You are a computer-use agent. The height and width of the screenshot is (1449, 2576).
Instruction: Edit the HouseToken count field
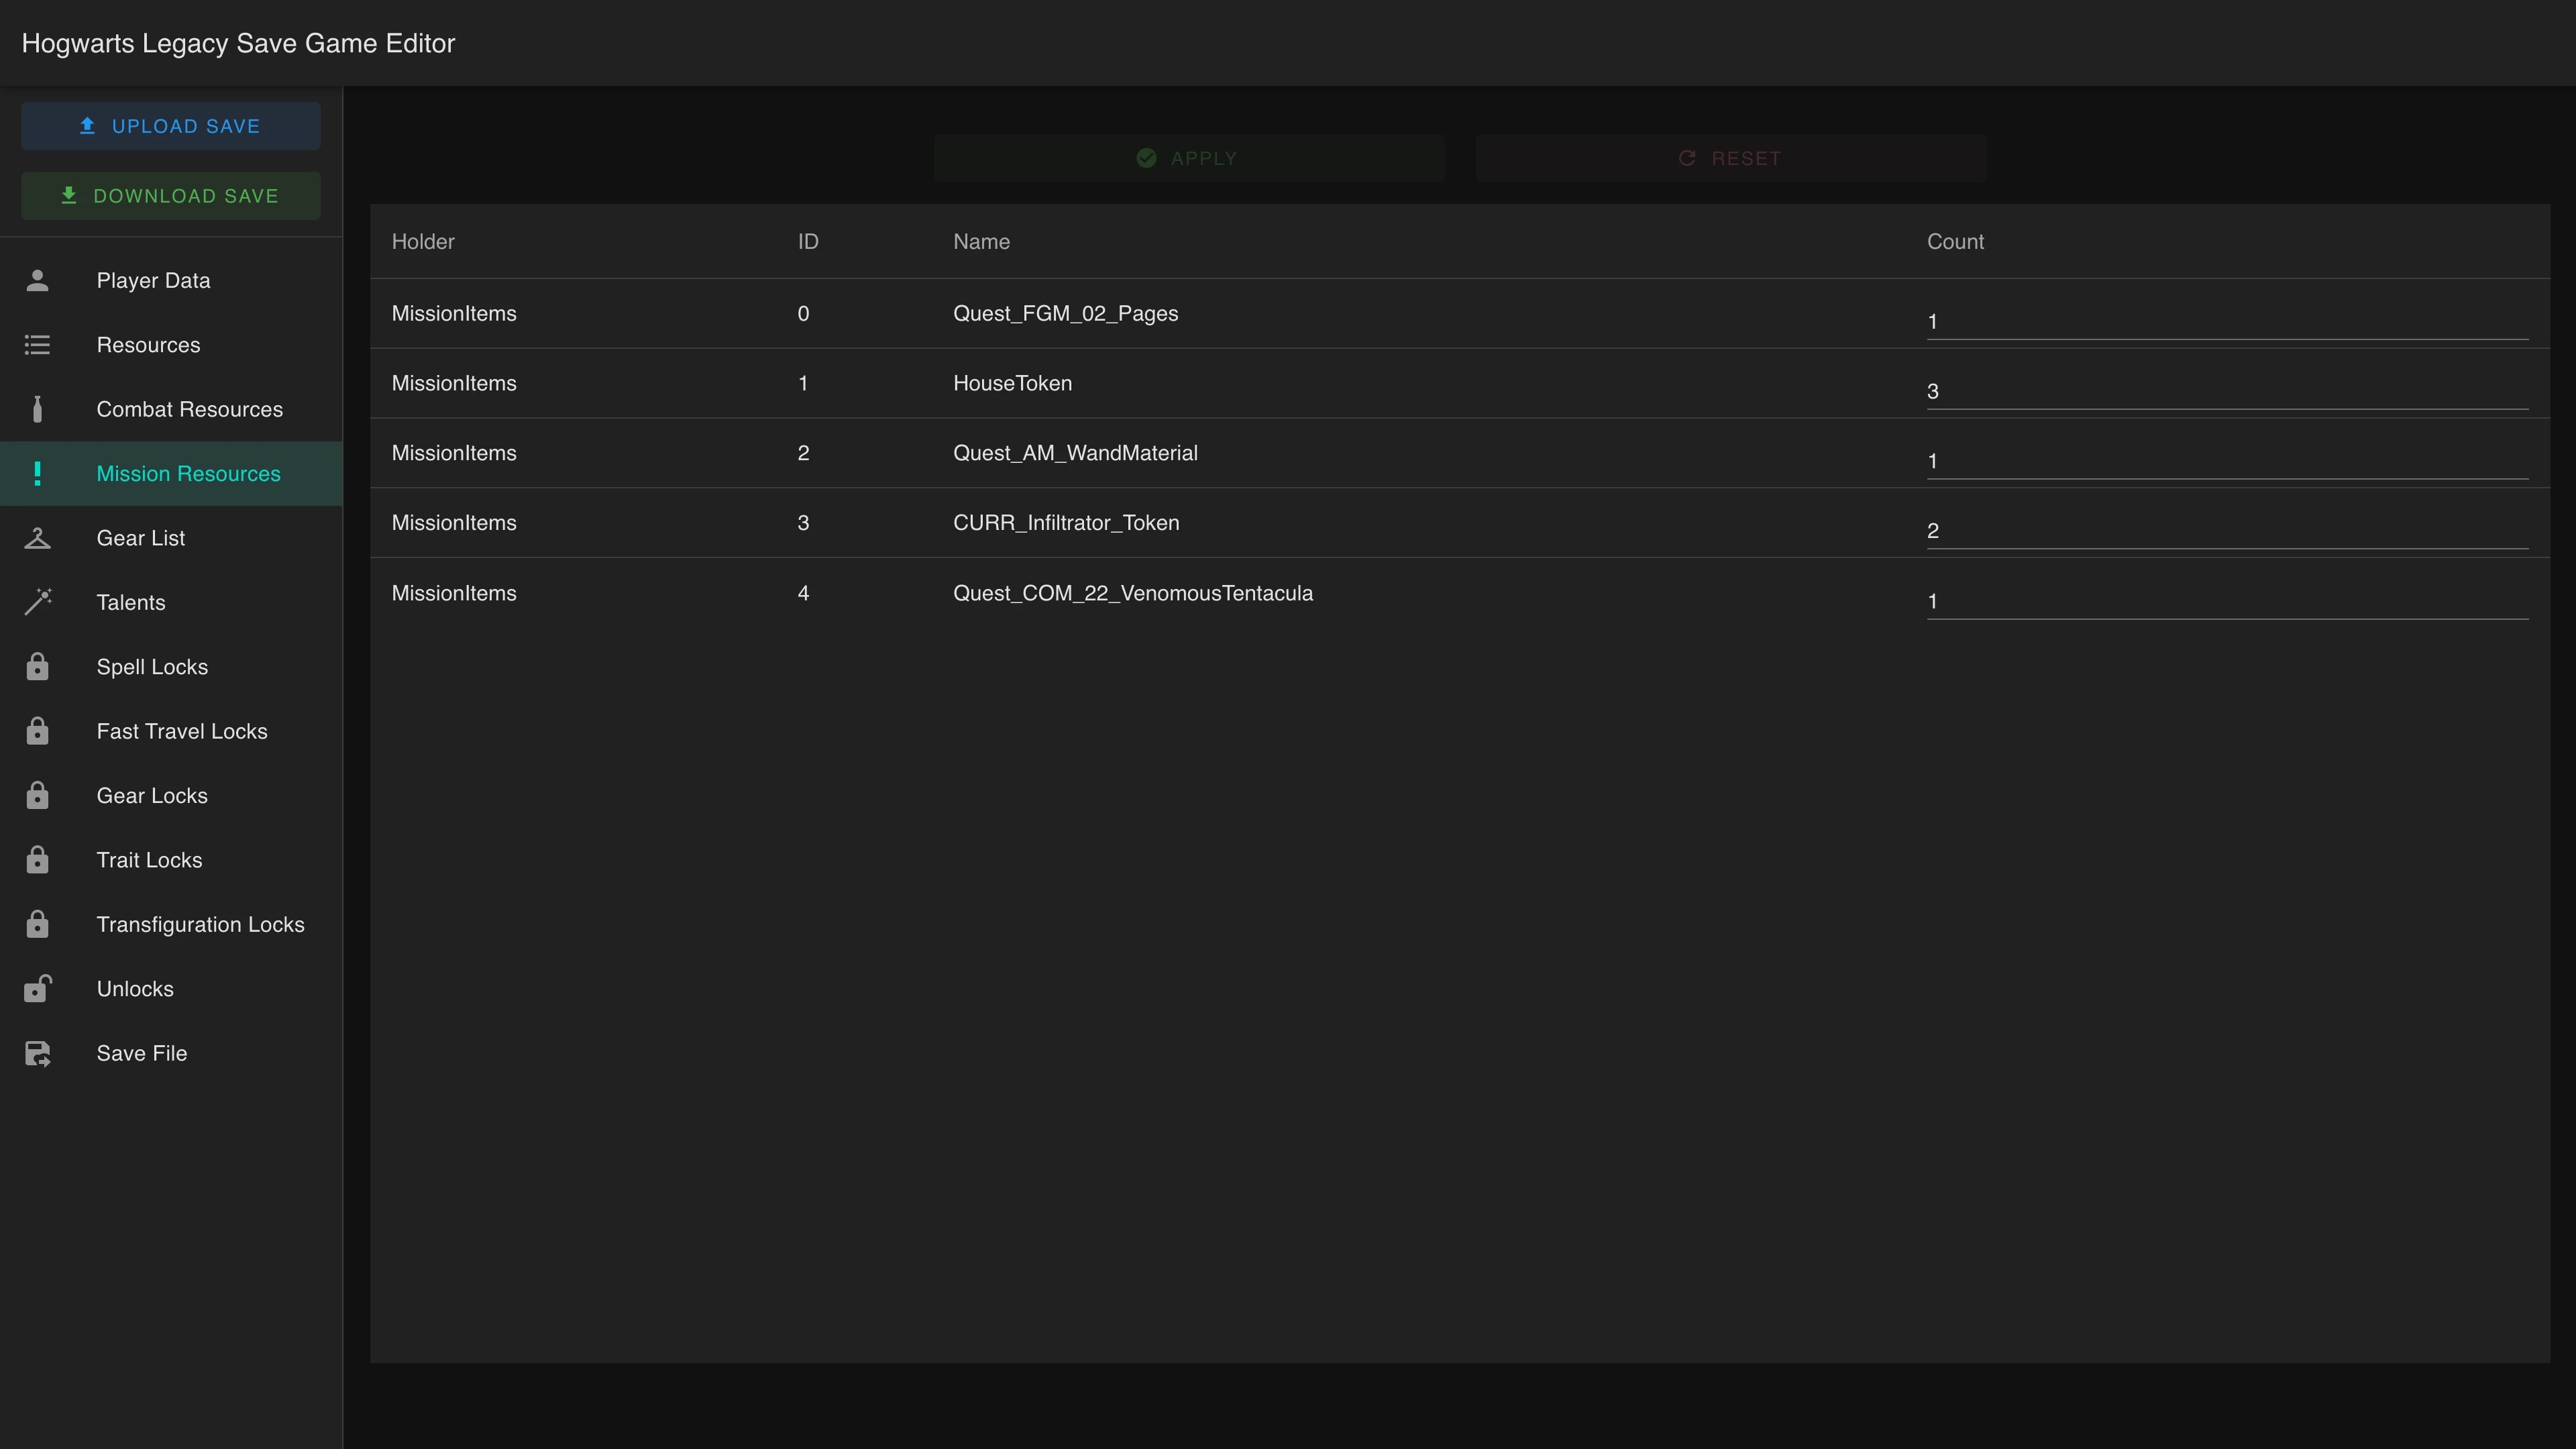2227,392
